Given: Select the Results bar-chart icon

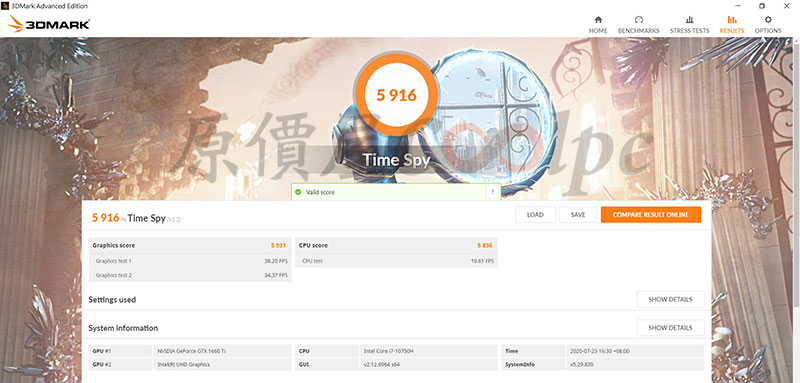Looking at the screenshot, I should (732, 19).
